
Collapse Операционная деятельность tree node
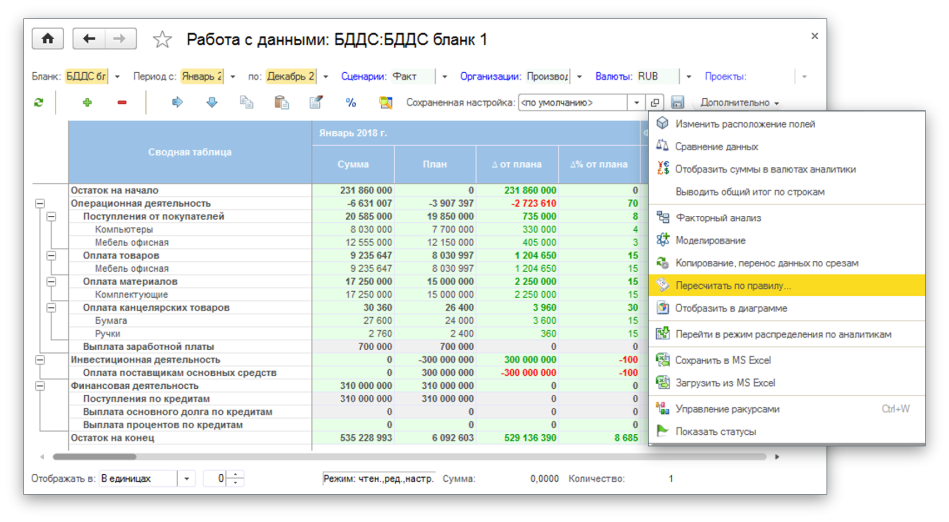tap(39, 203)
